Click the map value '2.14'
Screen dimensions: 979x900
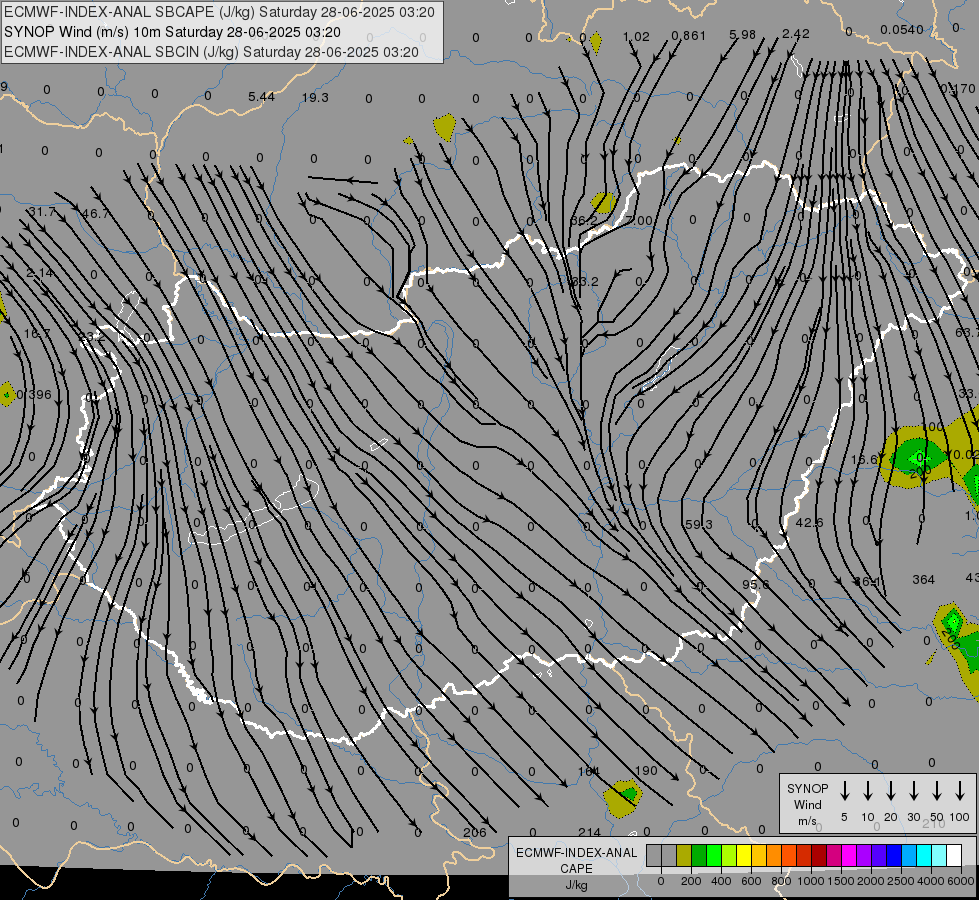point(39,274)
